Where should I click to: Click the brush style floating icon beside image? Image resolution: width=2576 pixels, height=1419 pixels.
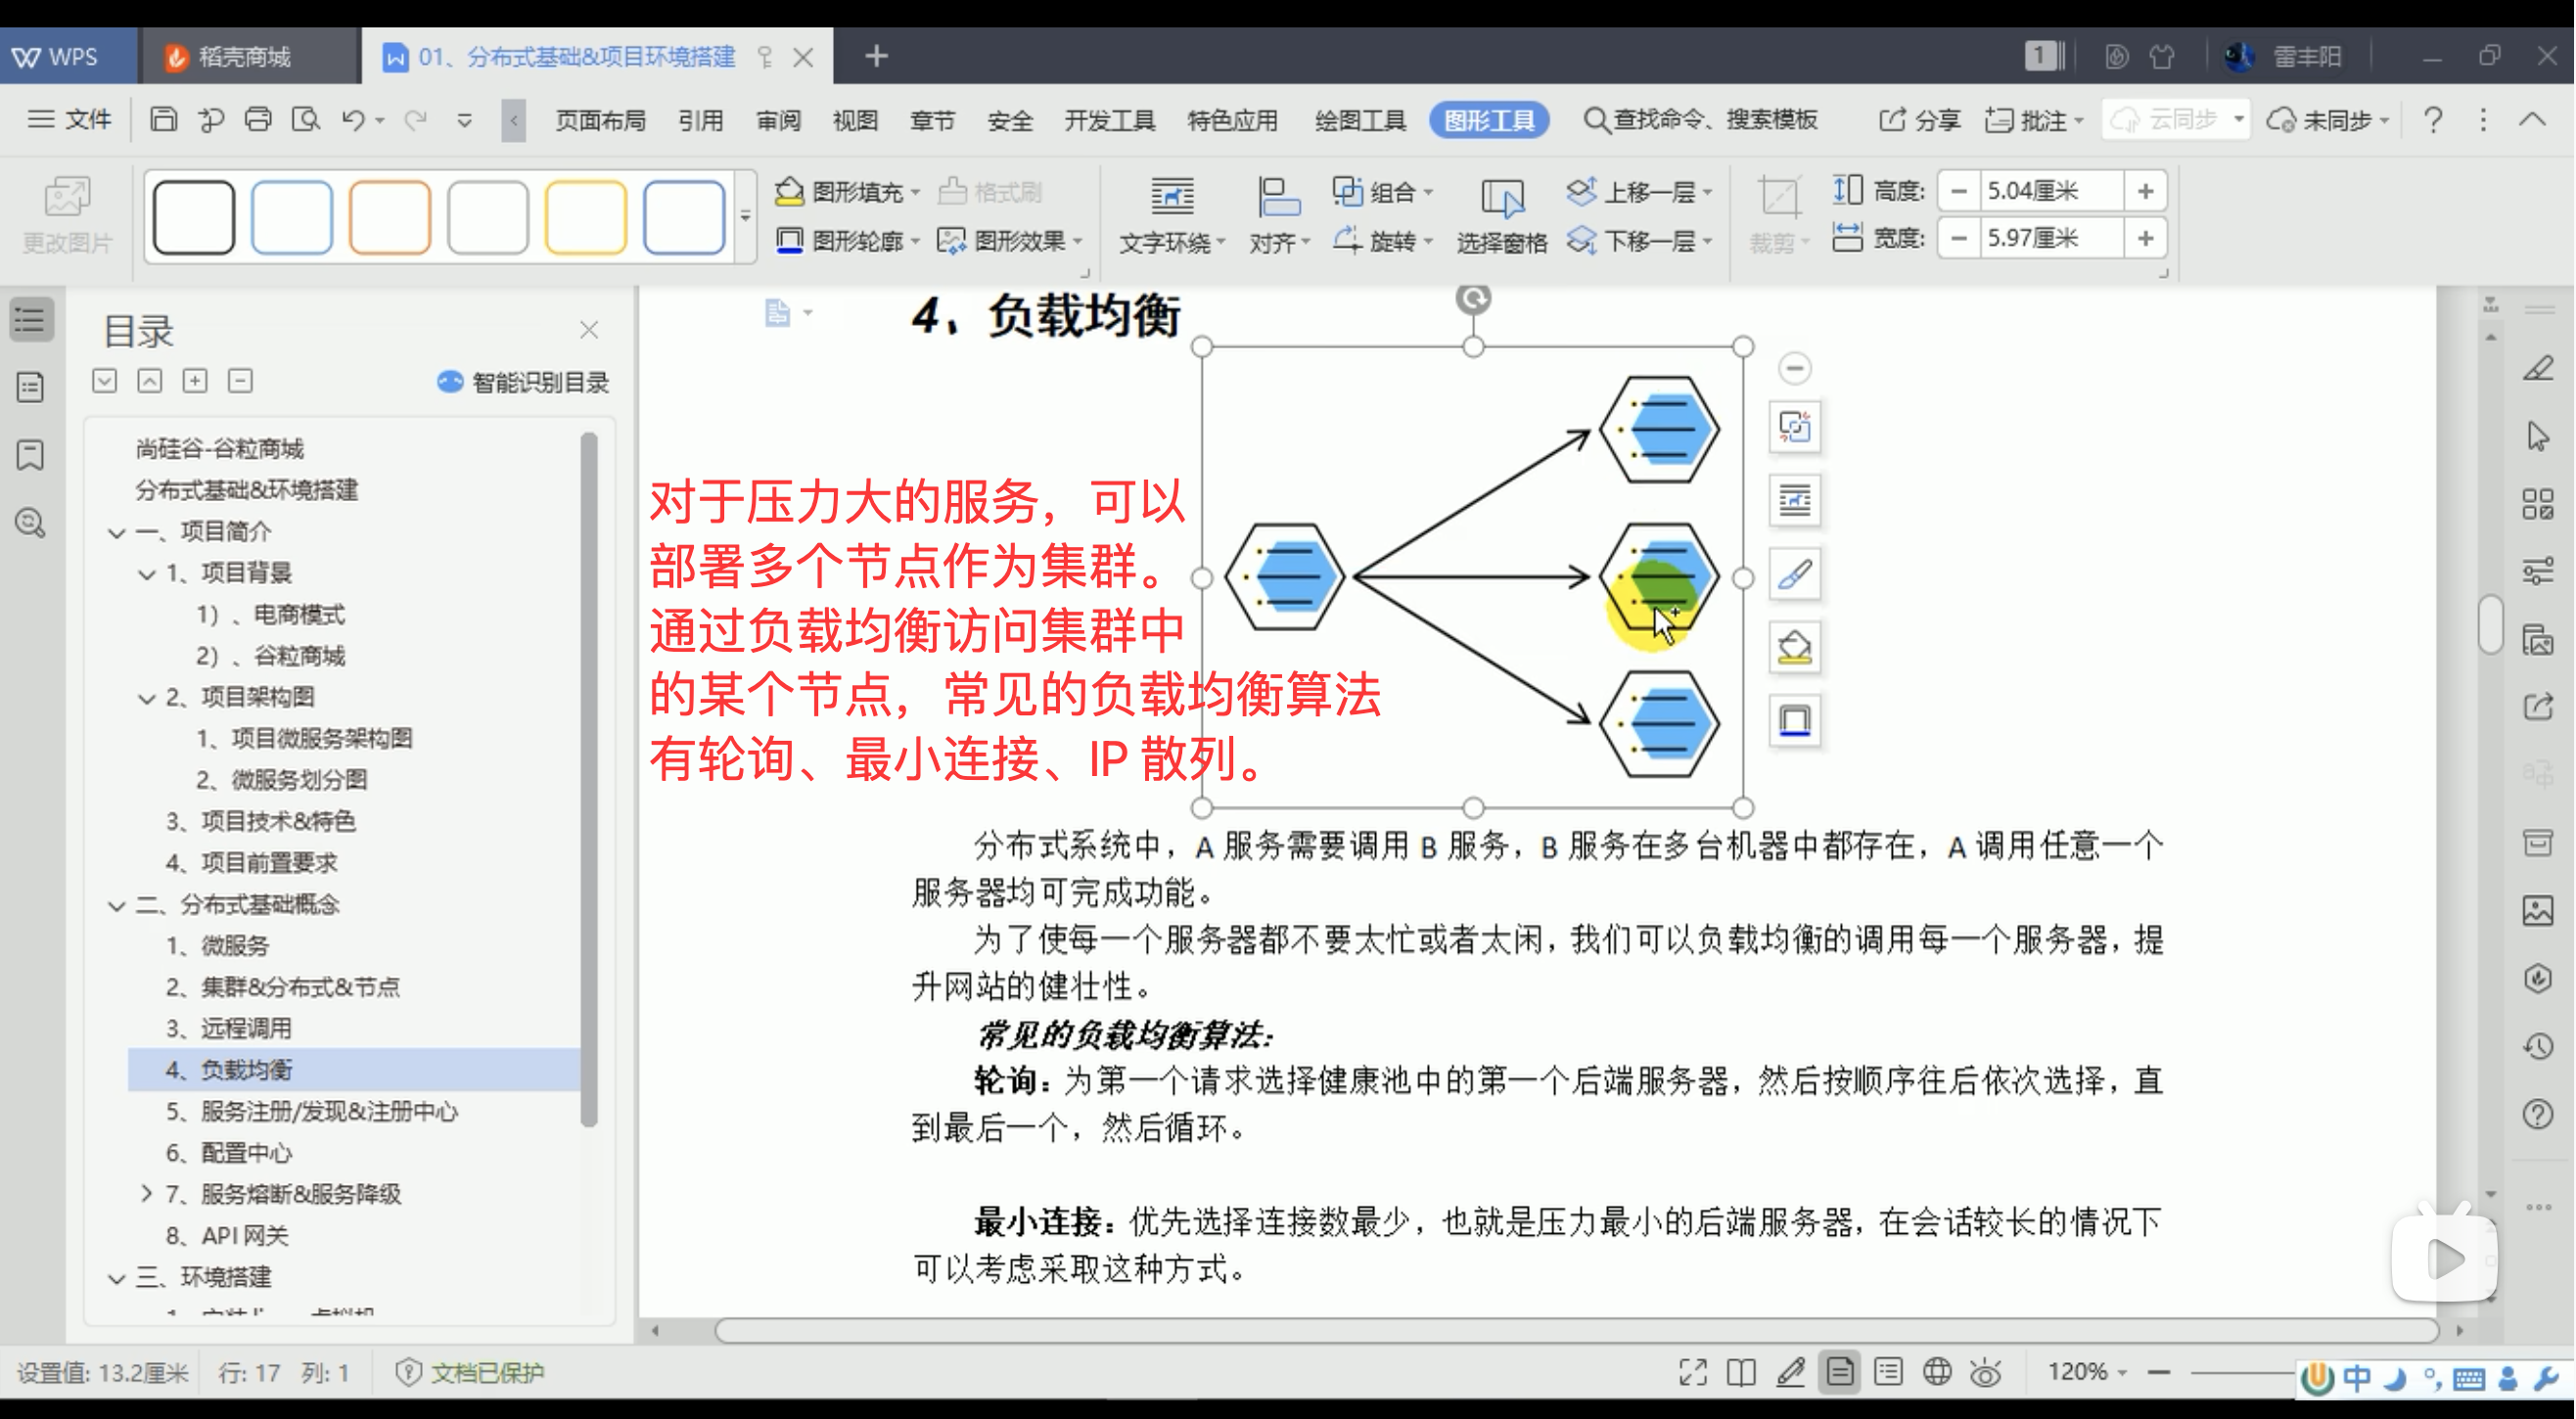[1795, 574]
